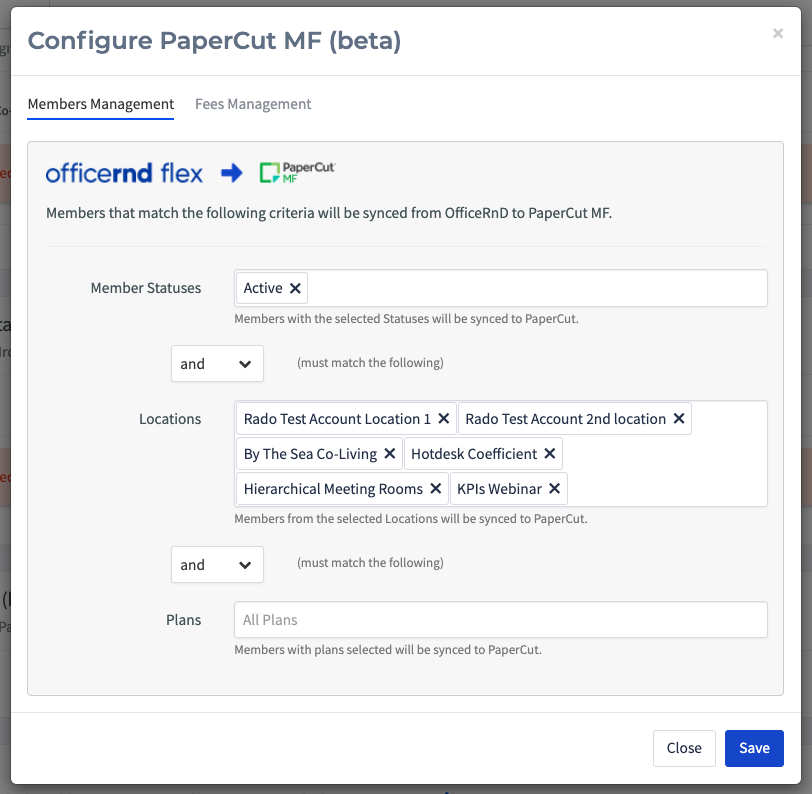Click the officernd flex logo
The image size is (812, 794).
pos(124,173)
